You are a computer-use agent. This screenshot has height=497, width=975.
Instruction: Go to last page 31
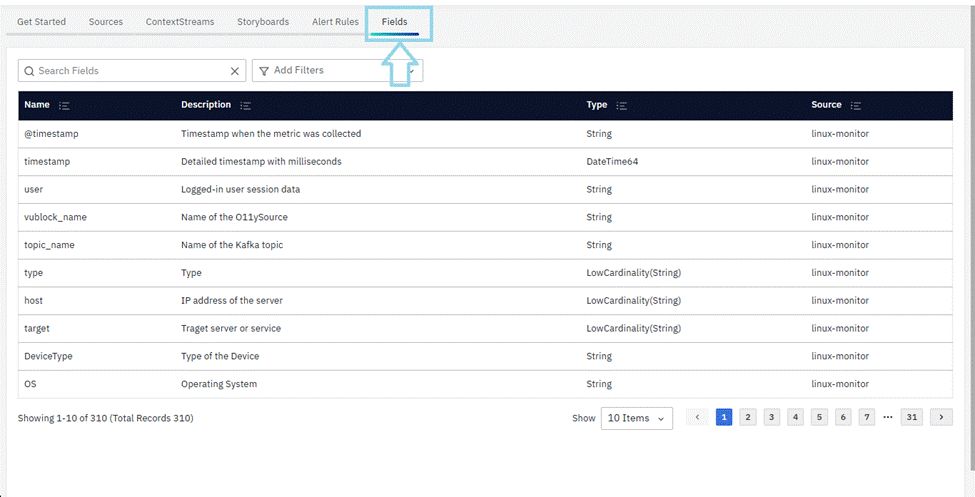pos(911,418)
